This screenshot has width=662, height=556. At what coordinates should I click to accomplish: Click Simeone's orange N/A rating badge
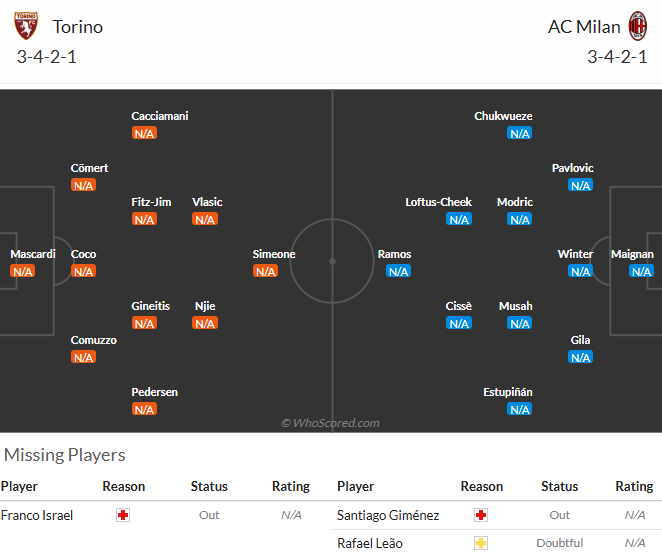pyautogui.click(x=266, y=271)
